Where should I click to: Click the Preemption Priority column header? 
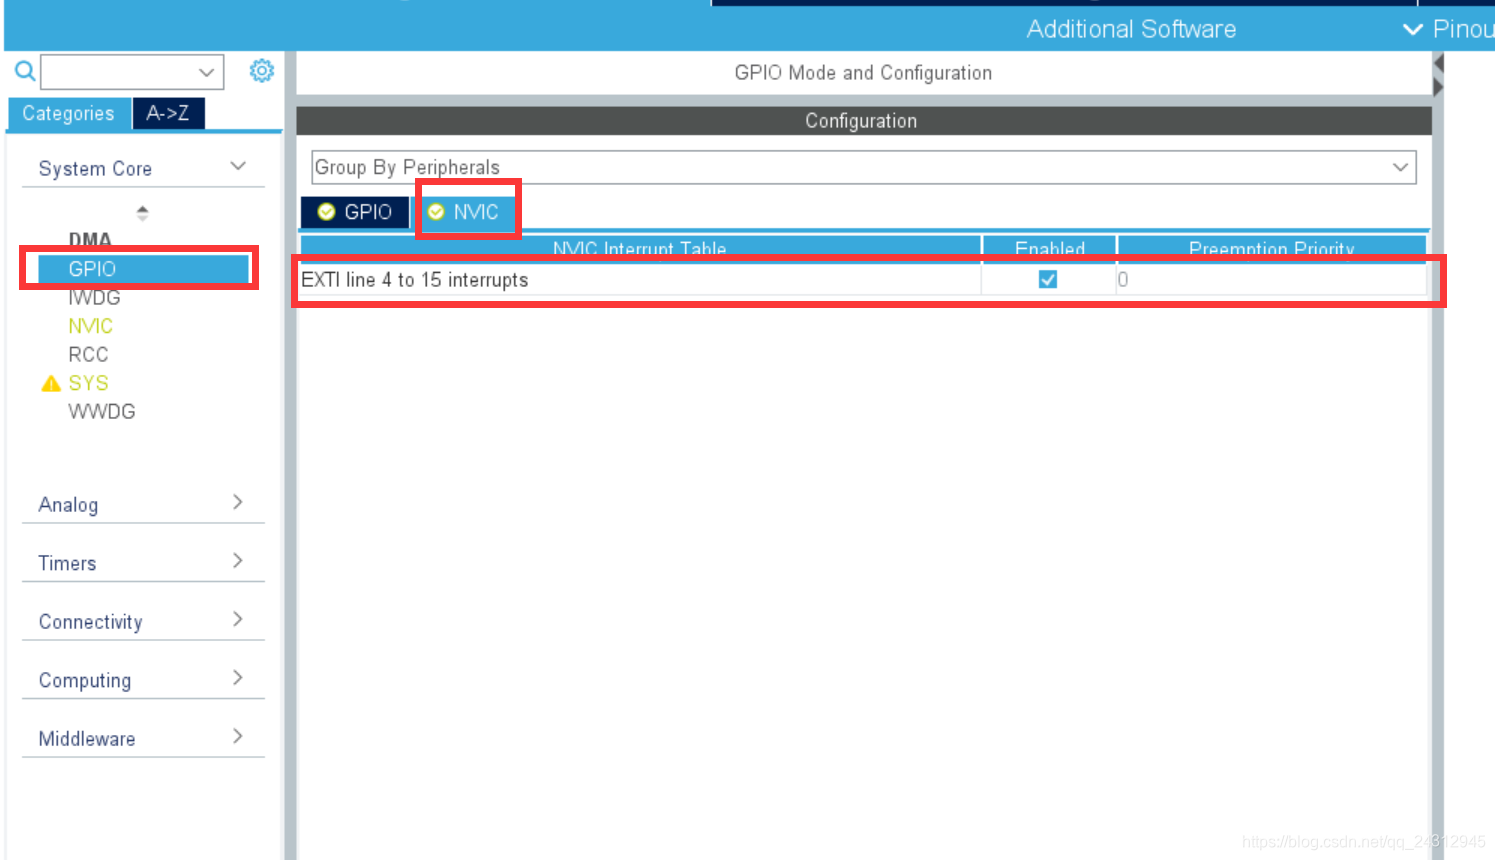(1271, 247)
